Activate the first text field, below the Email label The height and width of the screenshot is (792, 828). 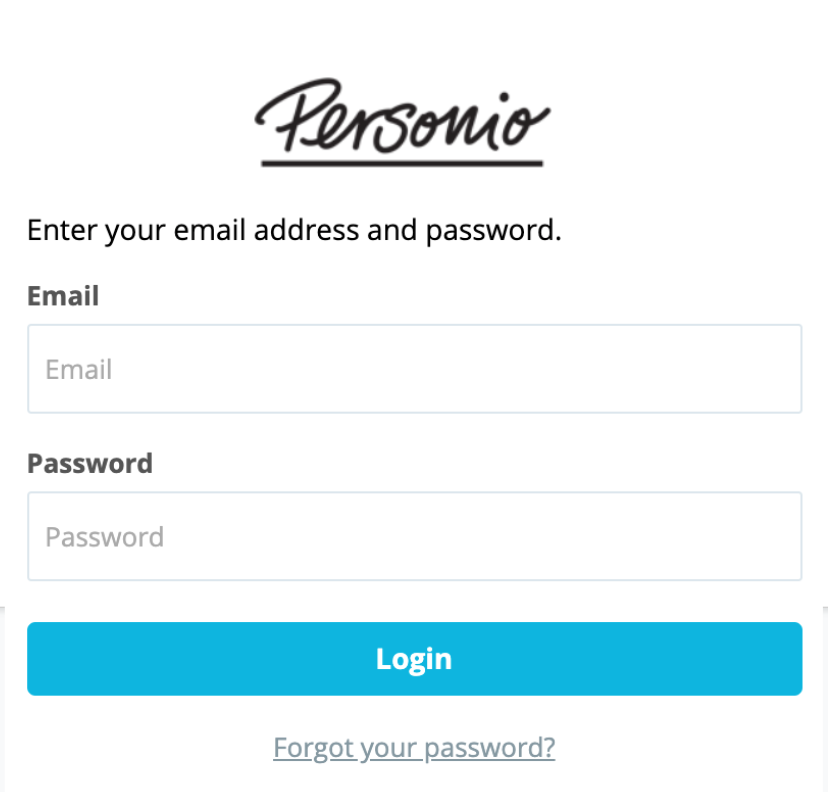tap(414, 369)
